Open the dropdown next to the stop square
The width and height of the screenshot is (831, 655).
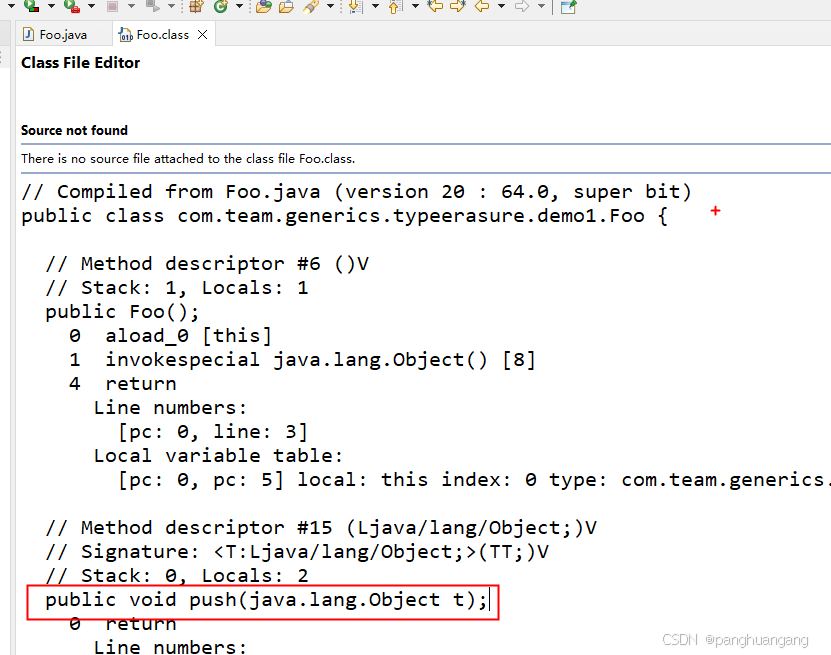(x=131, y=6)
